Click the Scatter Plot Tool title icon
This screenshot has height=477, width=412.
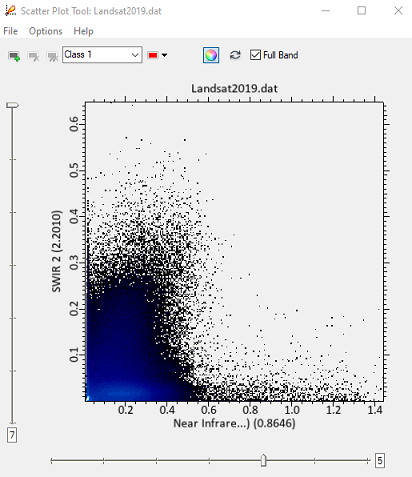(x=10, y=11)
